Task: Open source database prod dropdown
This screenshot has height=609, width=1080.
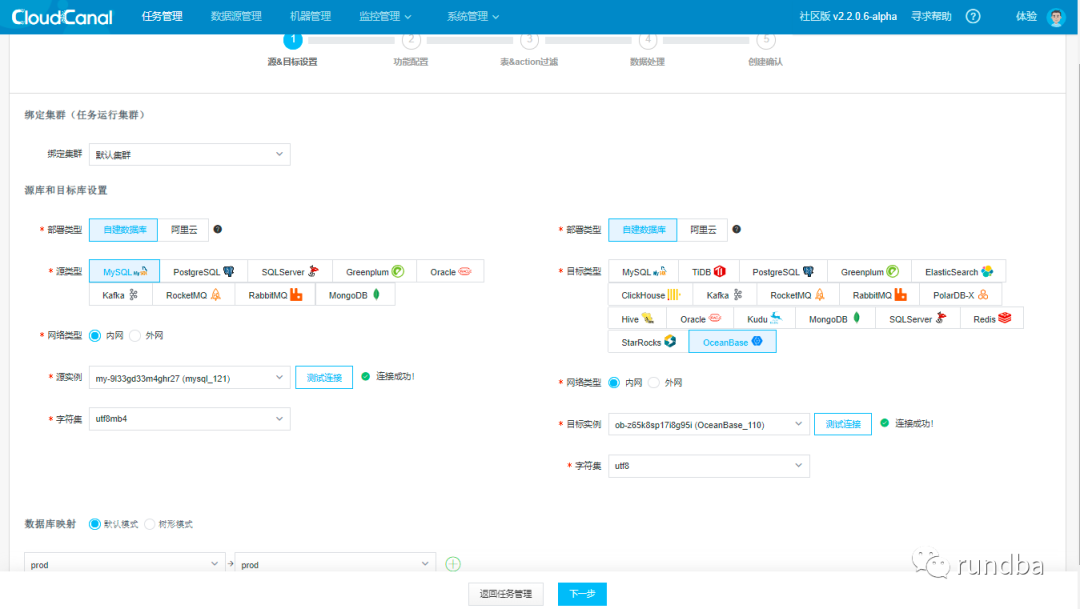Action: pos(125,564)
